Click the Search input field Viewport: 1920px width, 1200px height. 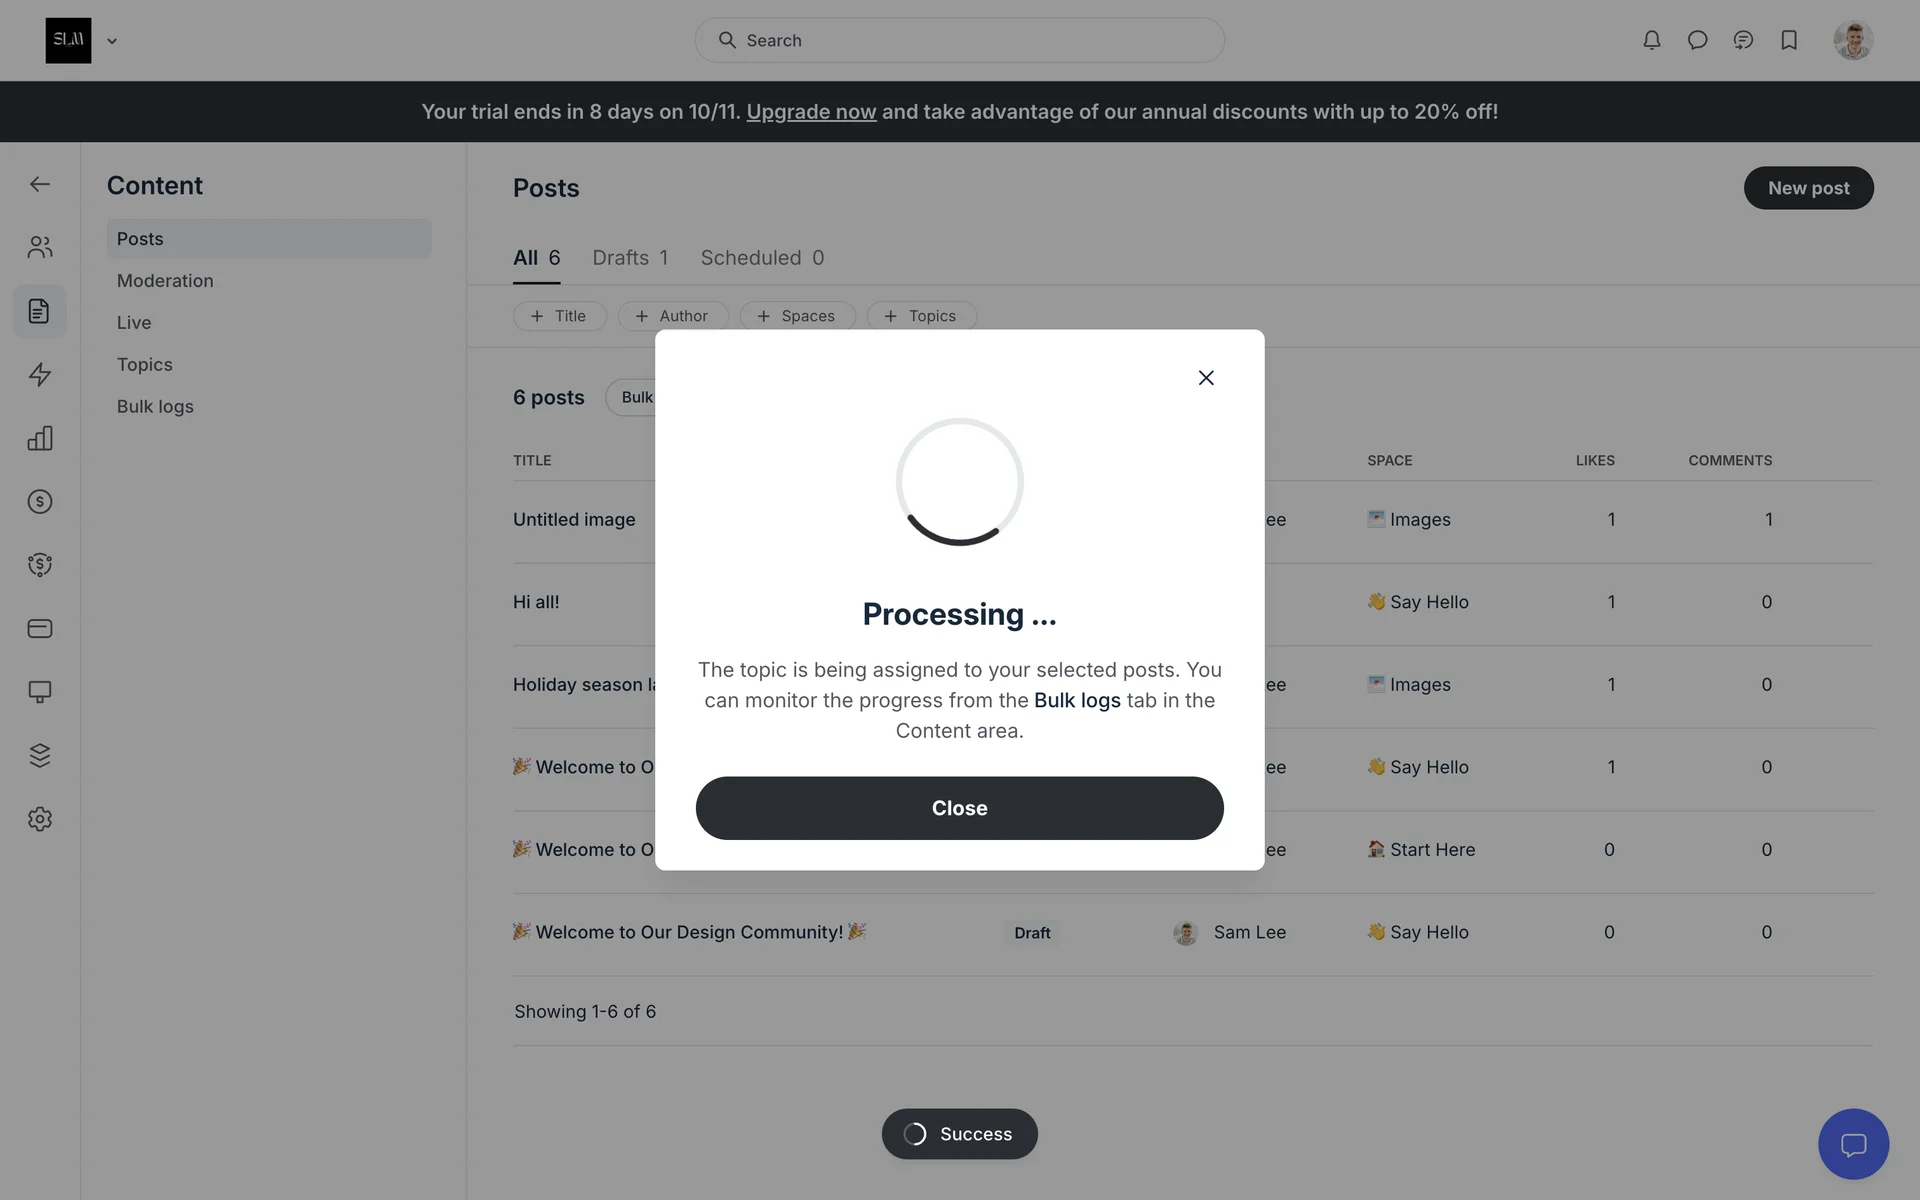point(960,40)
